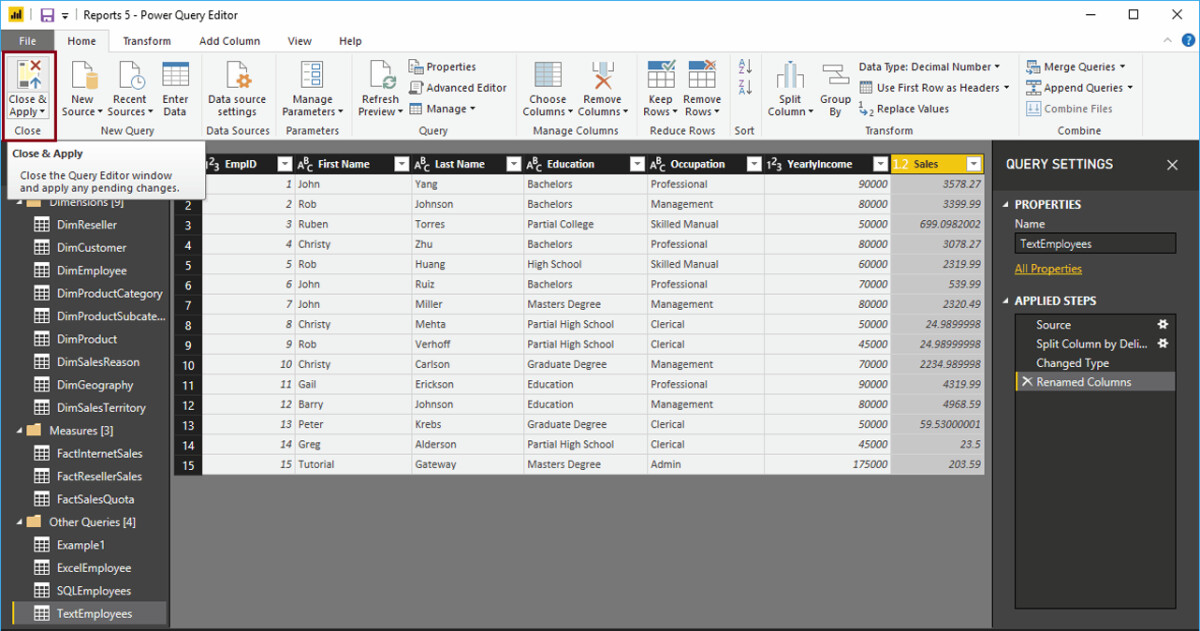Click the Enter Data icon
Screen dimensions: 1200x631
pyautogui.click(x=175, y=75)
